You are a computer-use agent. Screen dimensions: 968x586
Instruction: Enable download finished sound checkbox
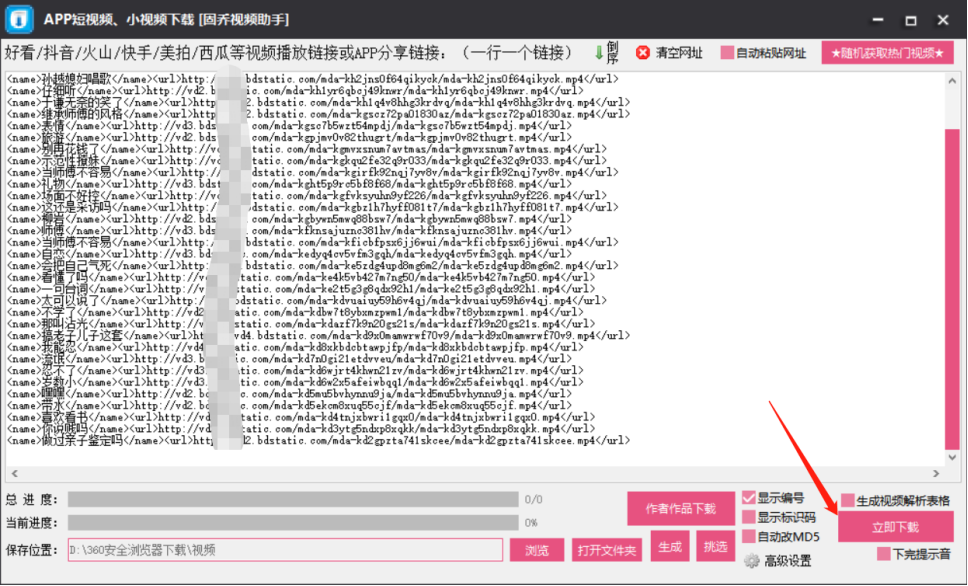[884, 554]
